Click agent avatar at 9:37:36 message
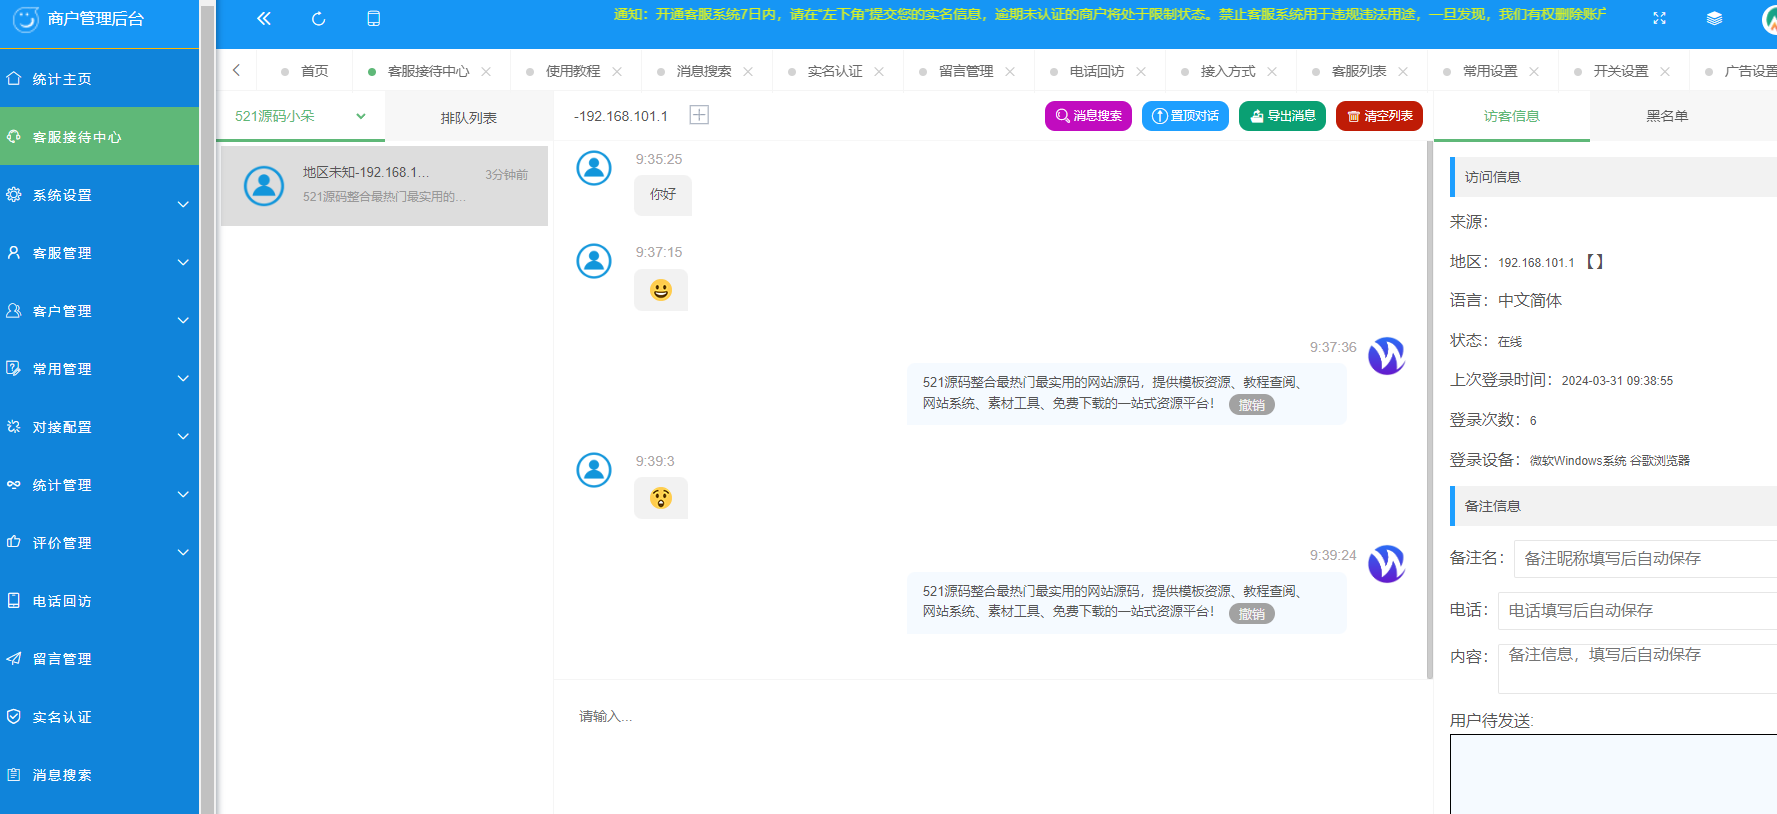The width and height of the screenshot is (1777, 814). coord(1387,356)
